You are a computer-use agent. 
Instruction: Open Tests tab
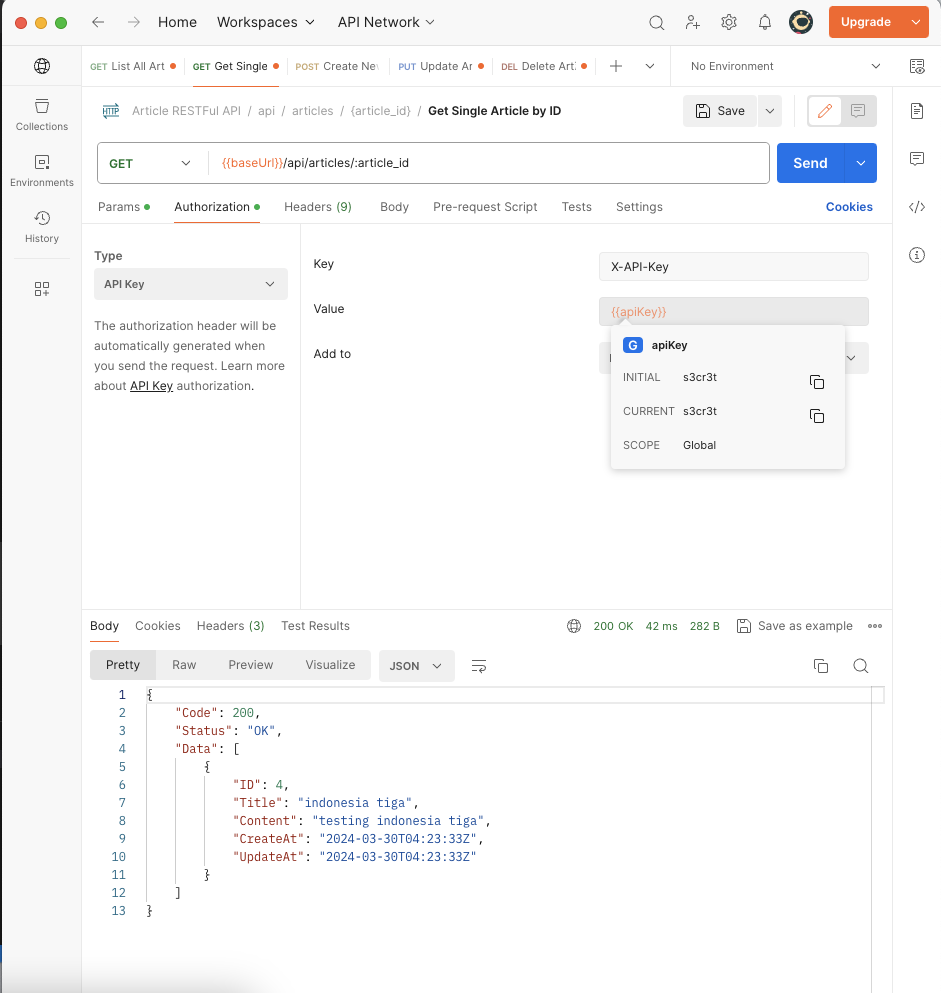(x=576, y=207)
